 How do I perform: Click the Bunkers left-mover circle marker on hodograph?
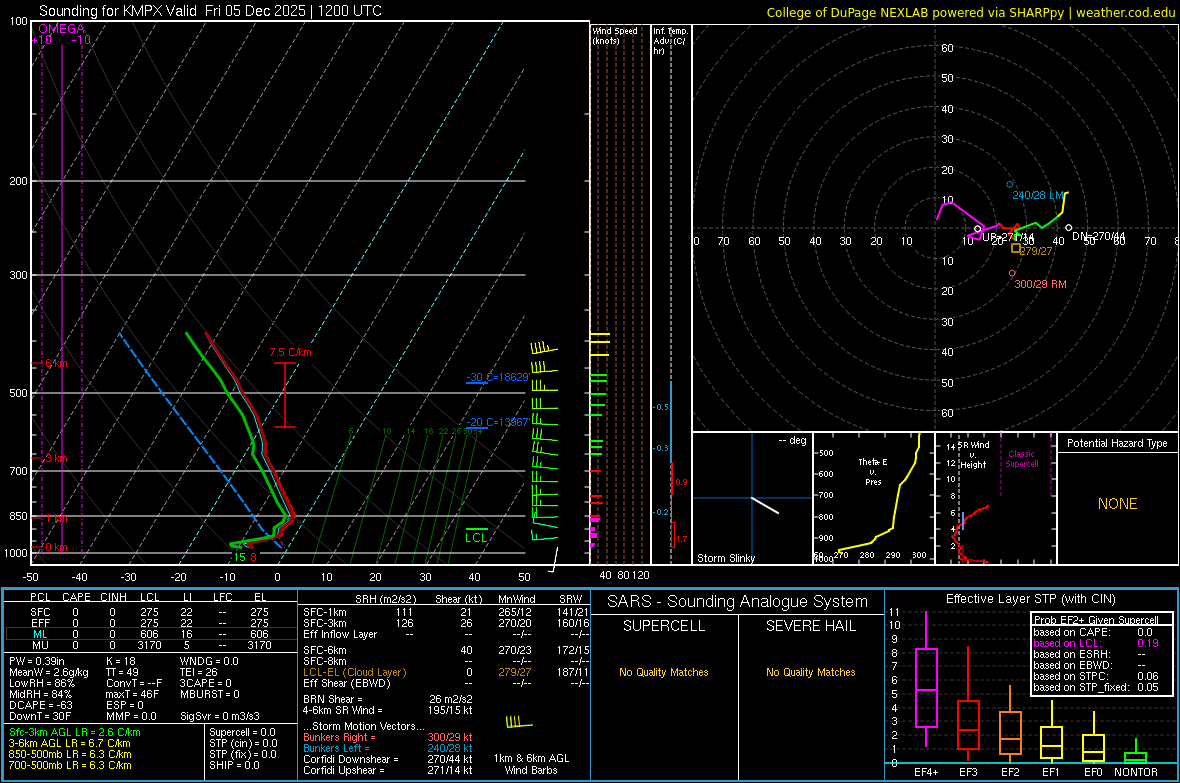pos(1010,184)
